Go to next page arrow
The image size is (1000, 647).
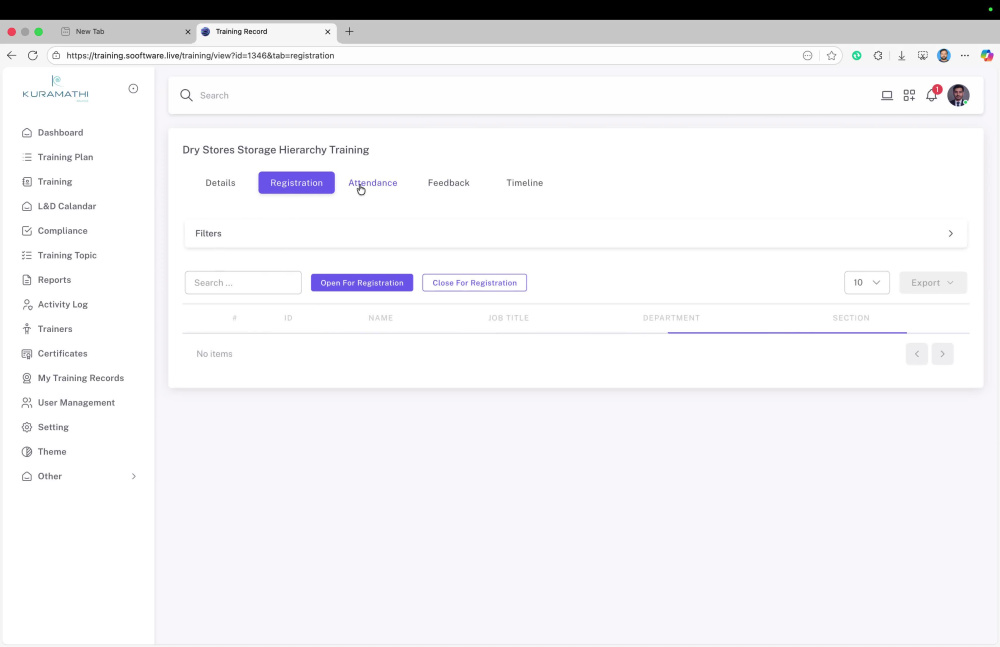pos(942,354)
